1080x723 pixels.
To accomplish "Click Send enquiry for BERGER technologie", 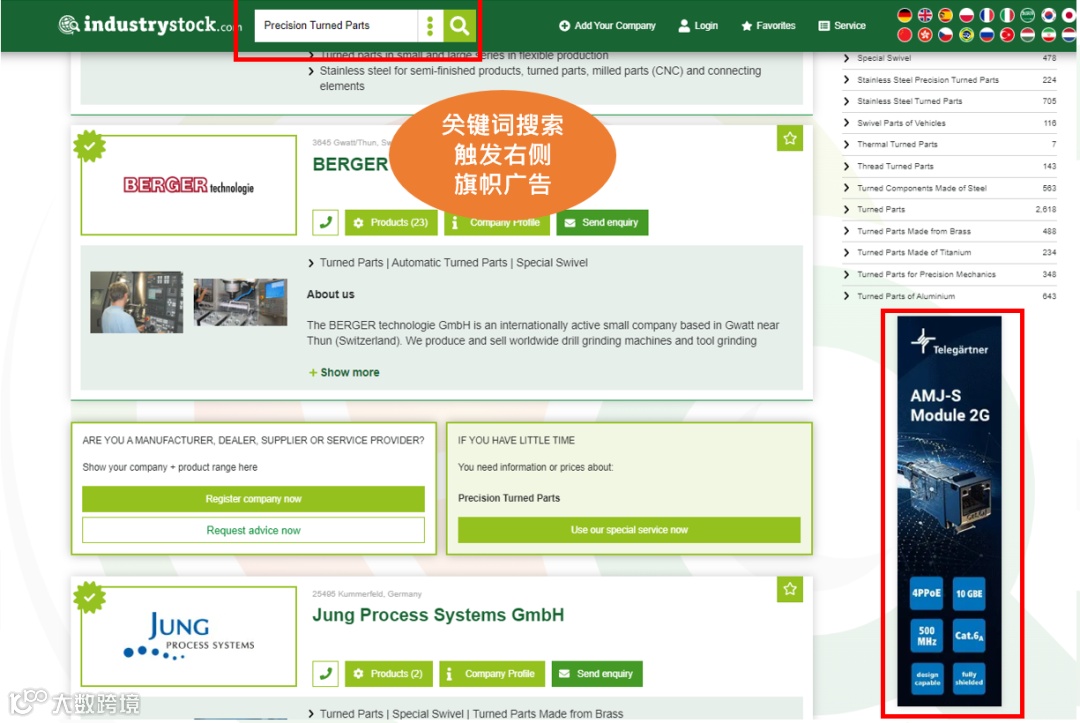I will click(x=602, y=222).
